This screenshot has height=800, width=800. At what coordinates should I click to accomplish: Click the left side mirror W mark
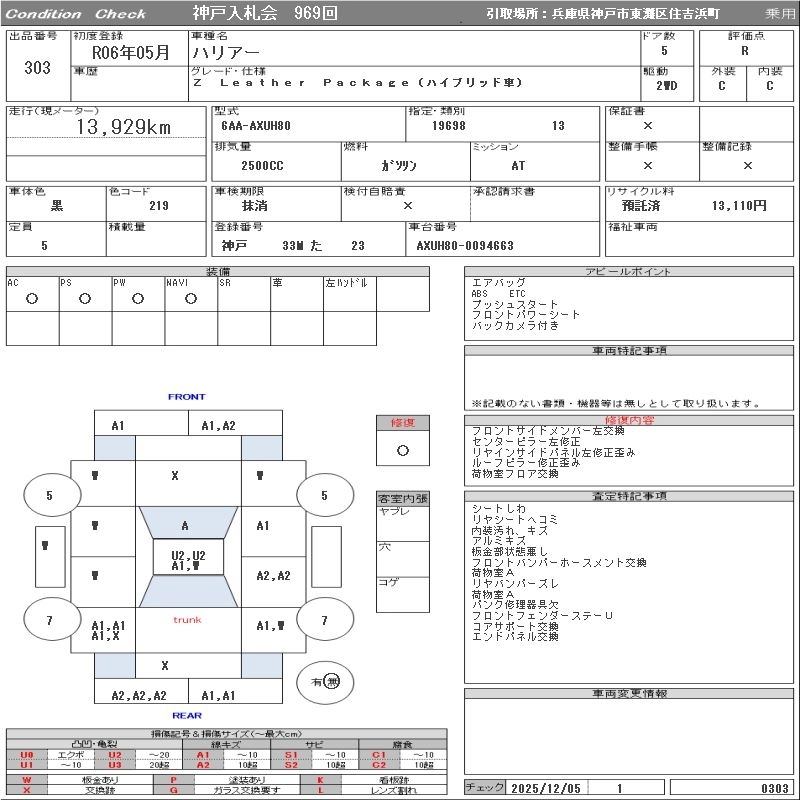(x=46, y=545)
